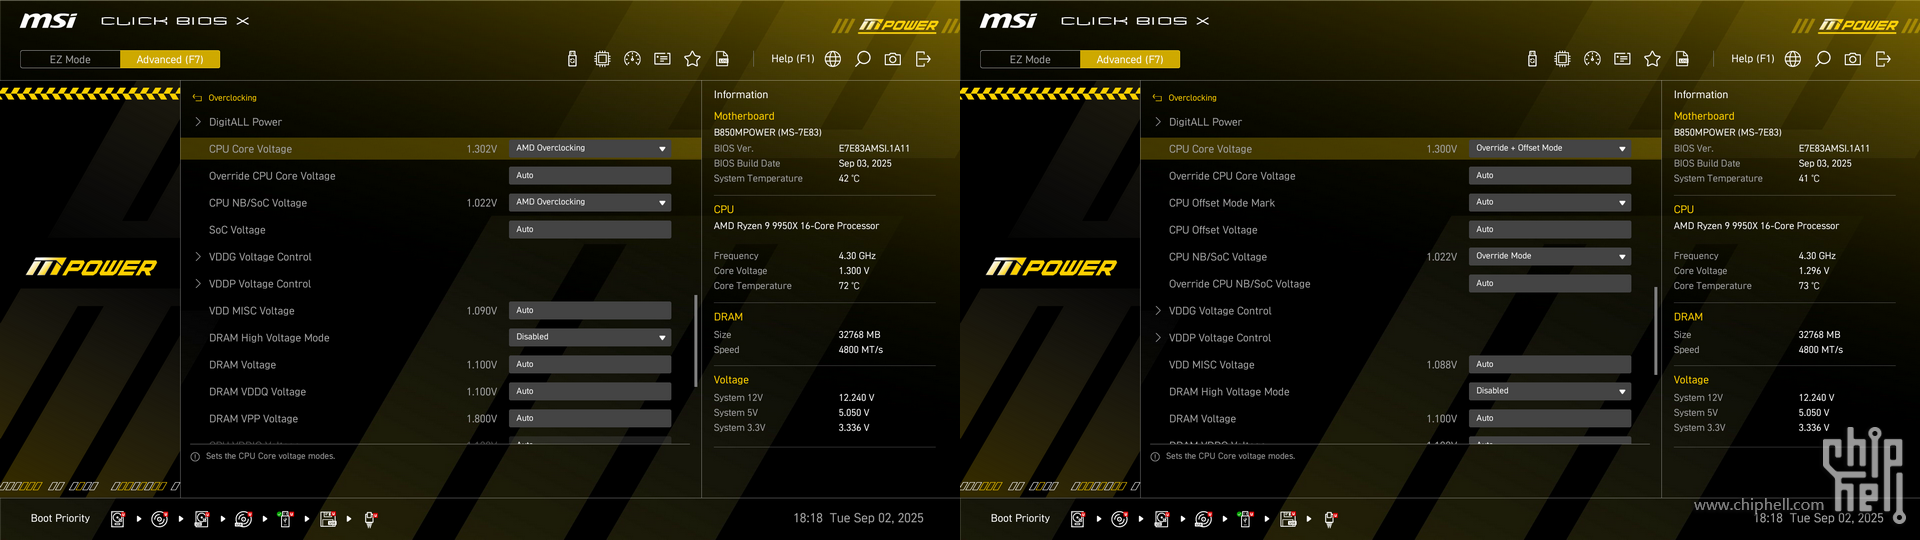The image size is (1920, 540).
Task: Click Override CPU Core Voltage field in left window
Action: click(x=590, y=175)
